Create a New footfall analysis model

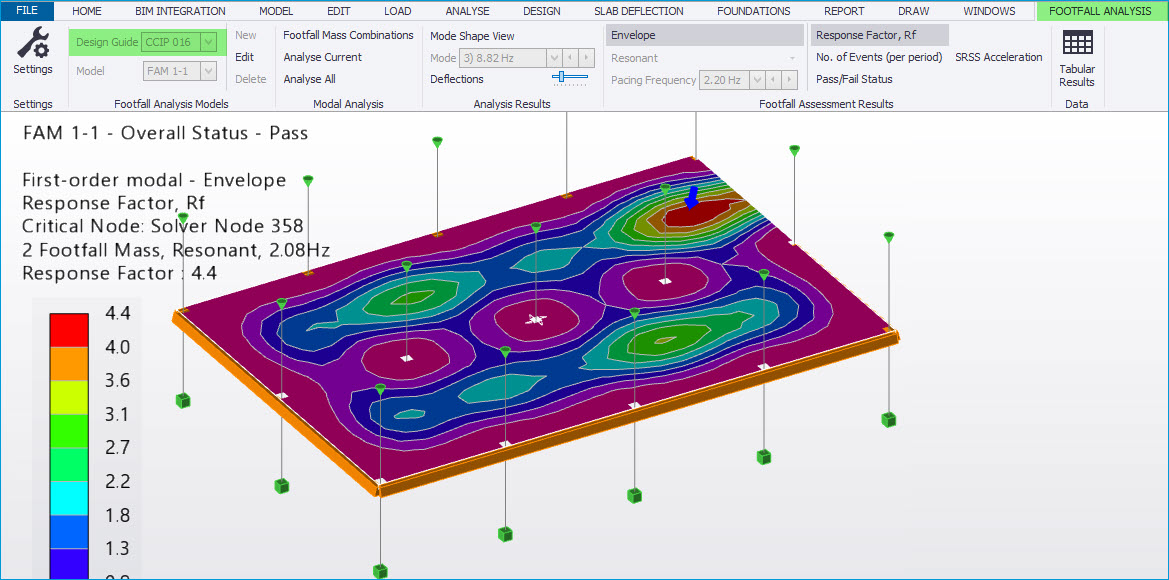coord(245,34)
